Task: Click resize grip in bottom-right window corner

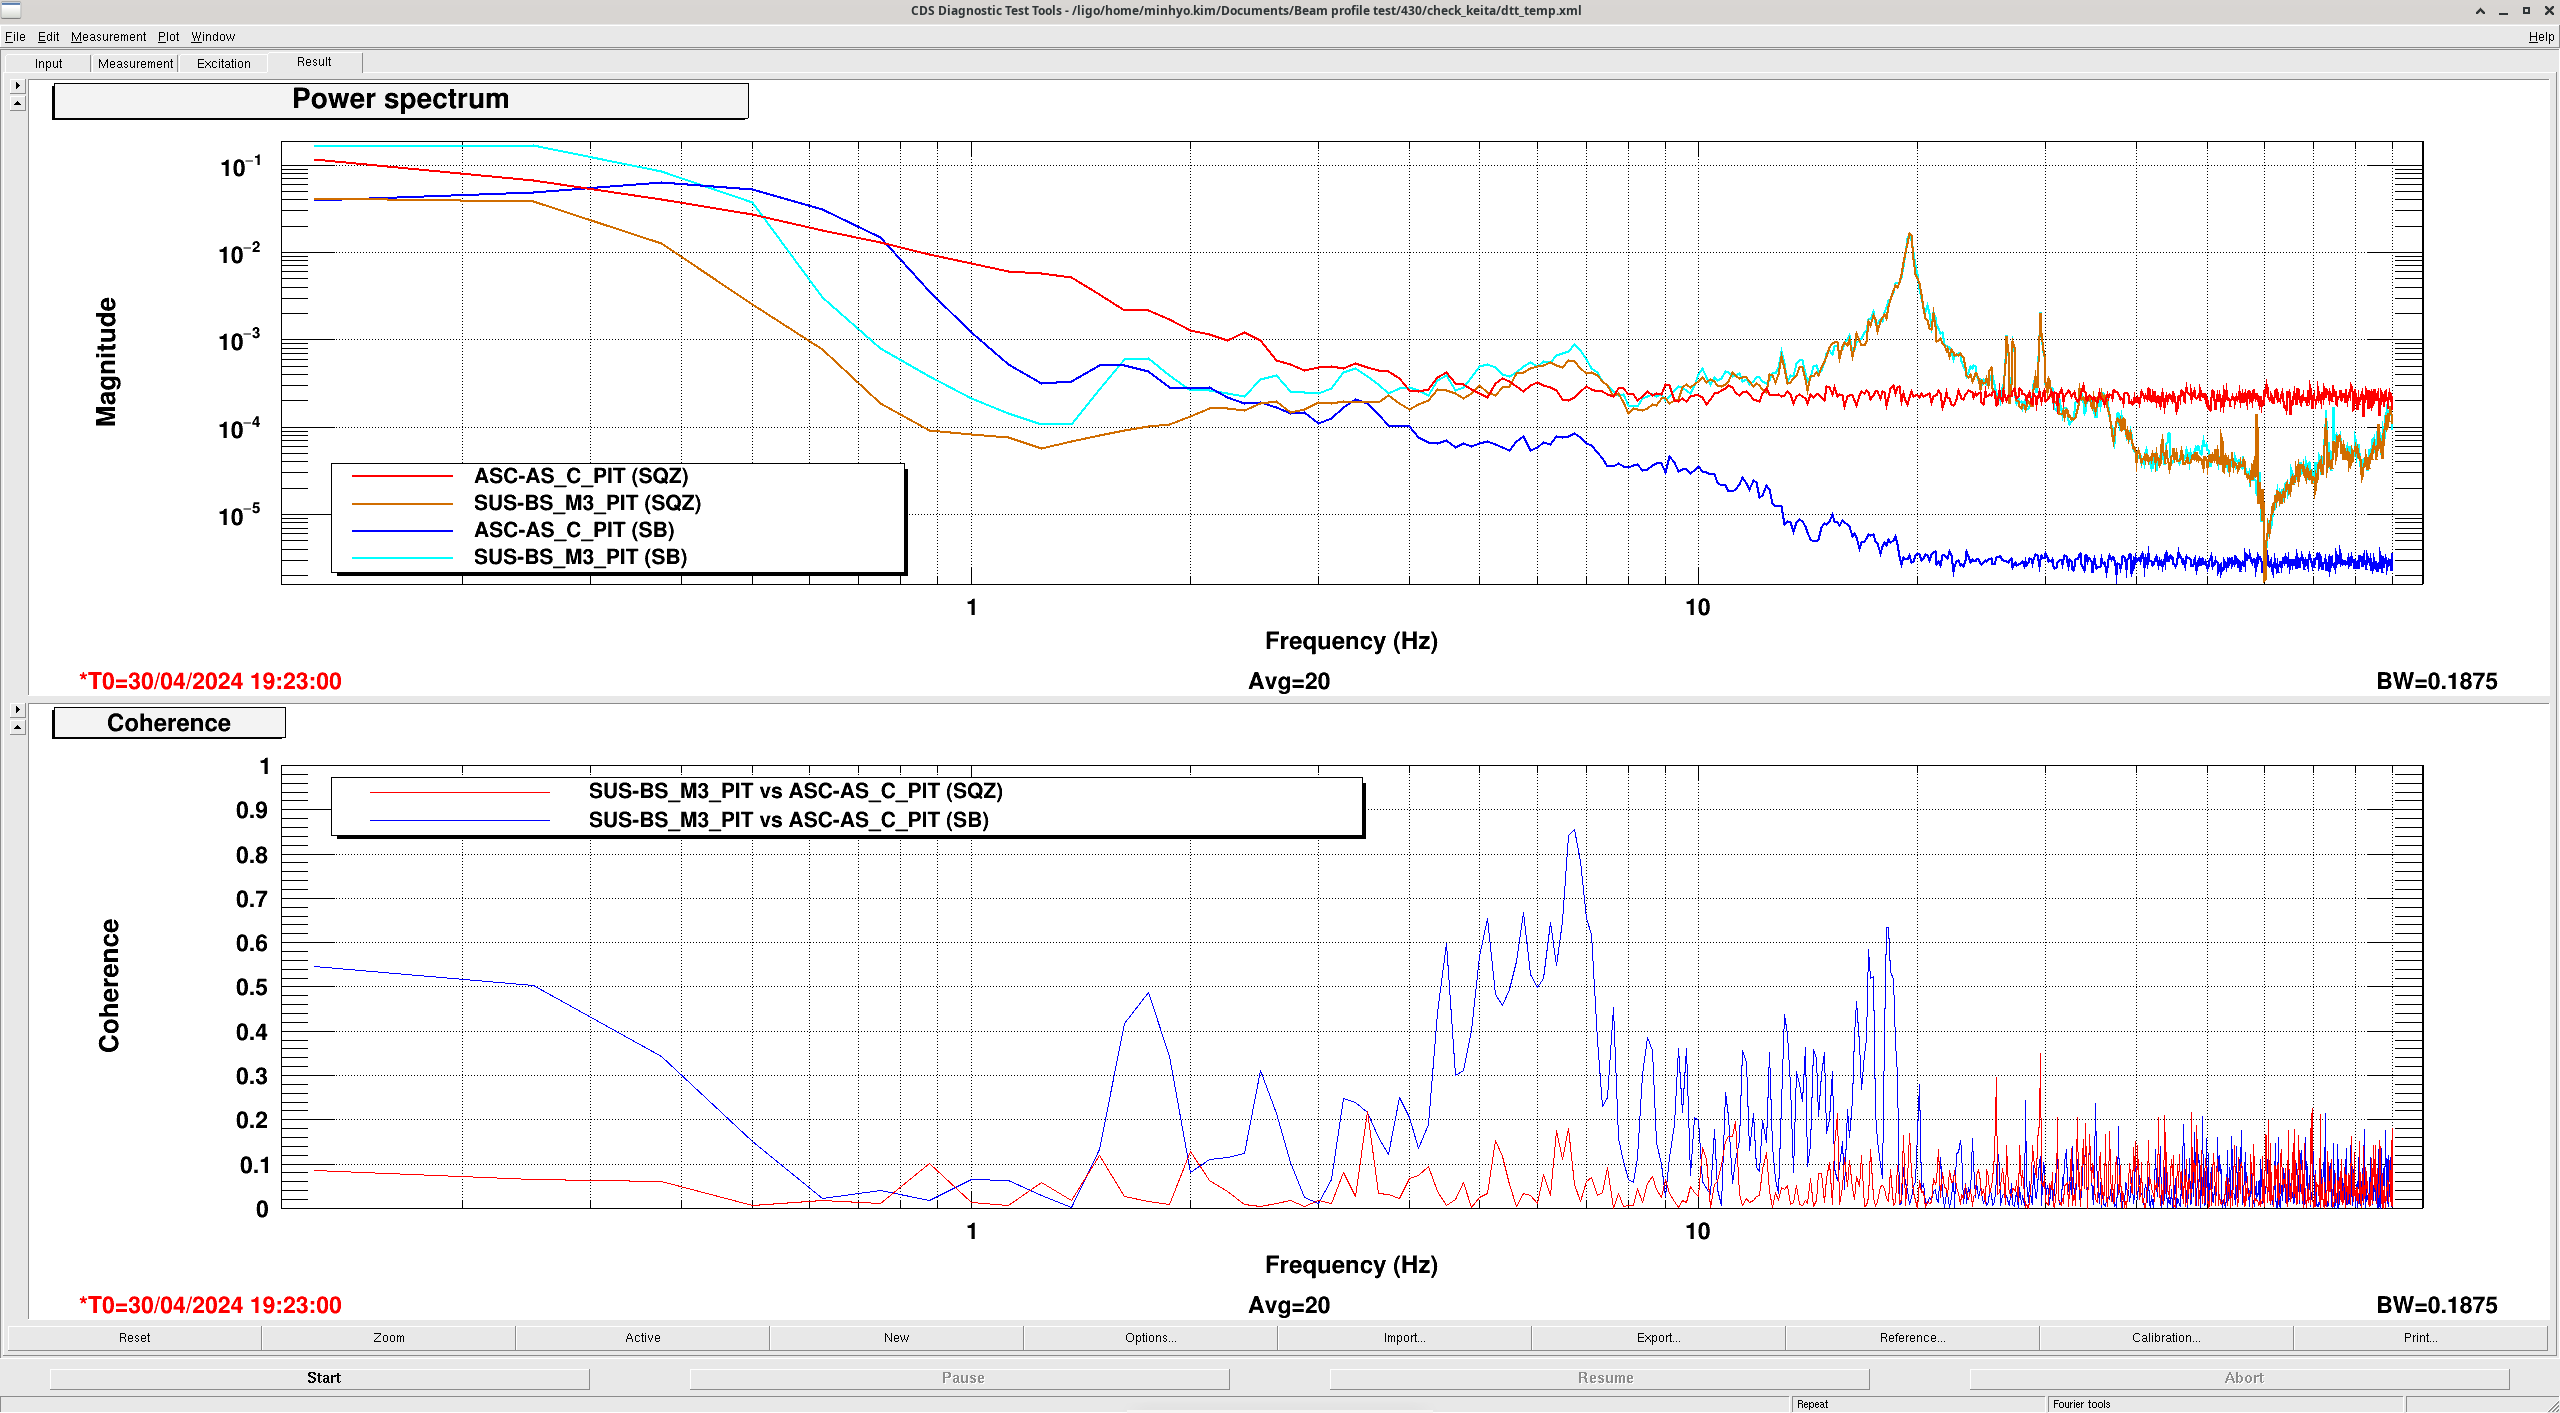Action: (2552, 1405)
